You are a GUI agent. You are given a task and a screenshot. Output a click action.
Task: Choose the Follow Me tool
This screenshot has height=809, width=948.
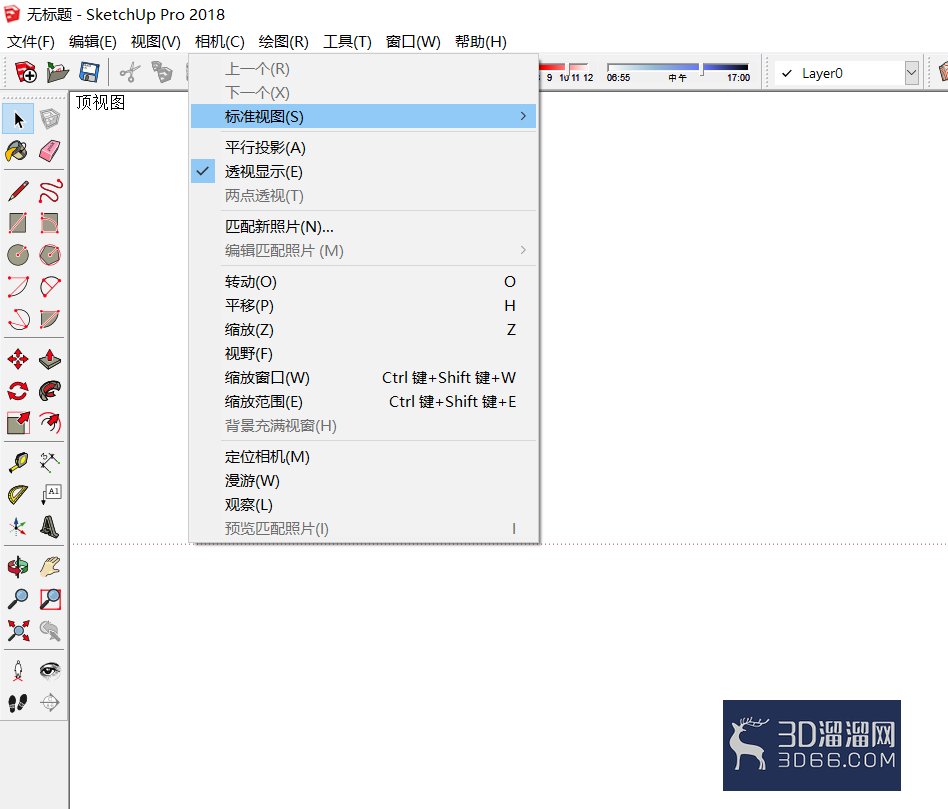pos(50,391)
